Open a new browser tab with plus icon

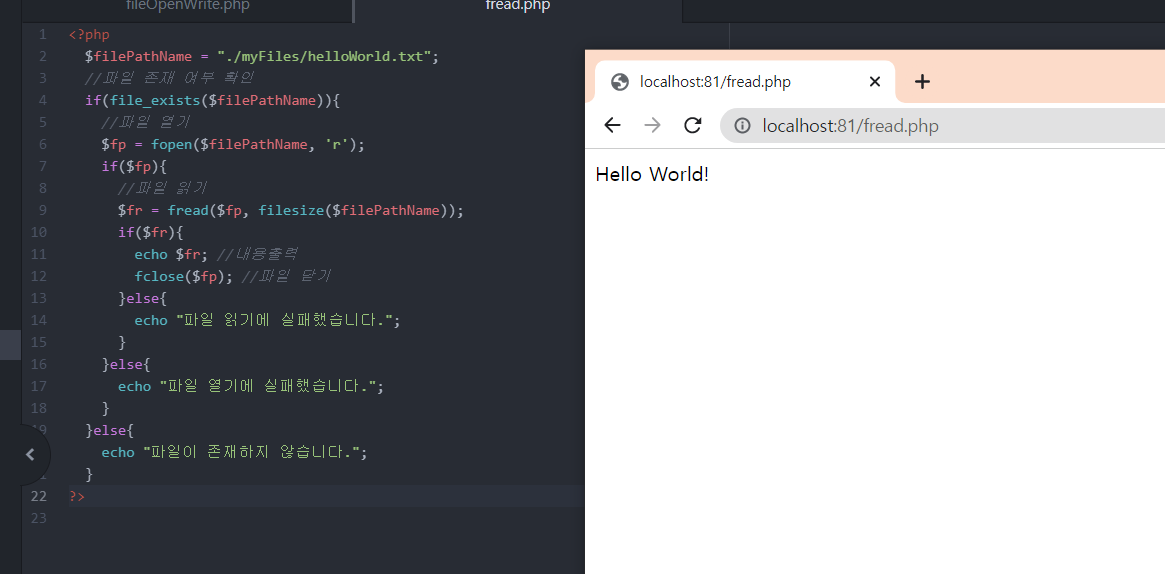tap(922, 82)
